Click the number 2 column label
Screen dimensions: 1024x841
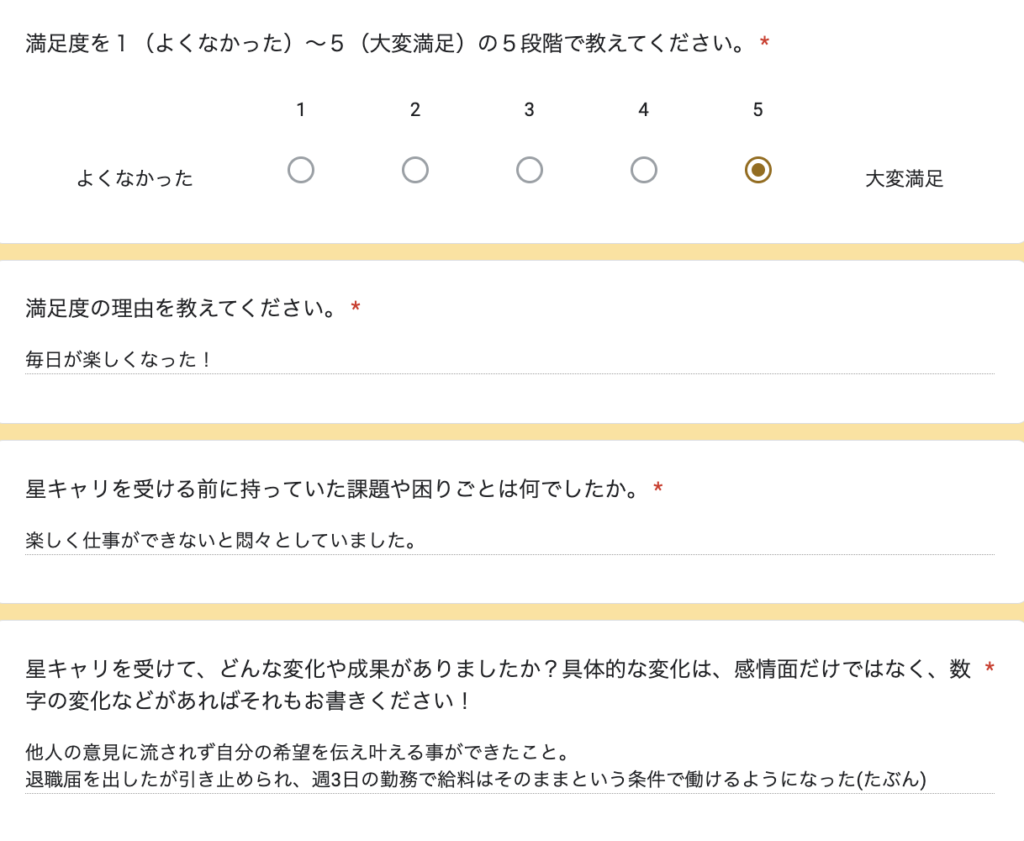(415, 110)
